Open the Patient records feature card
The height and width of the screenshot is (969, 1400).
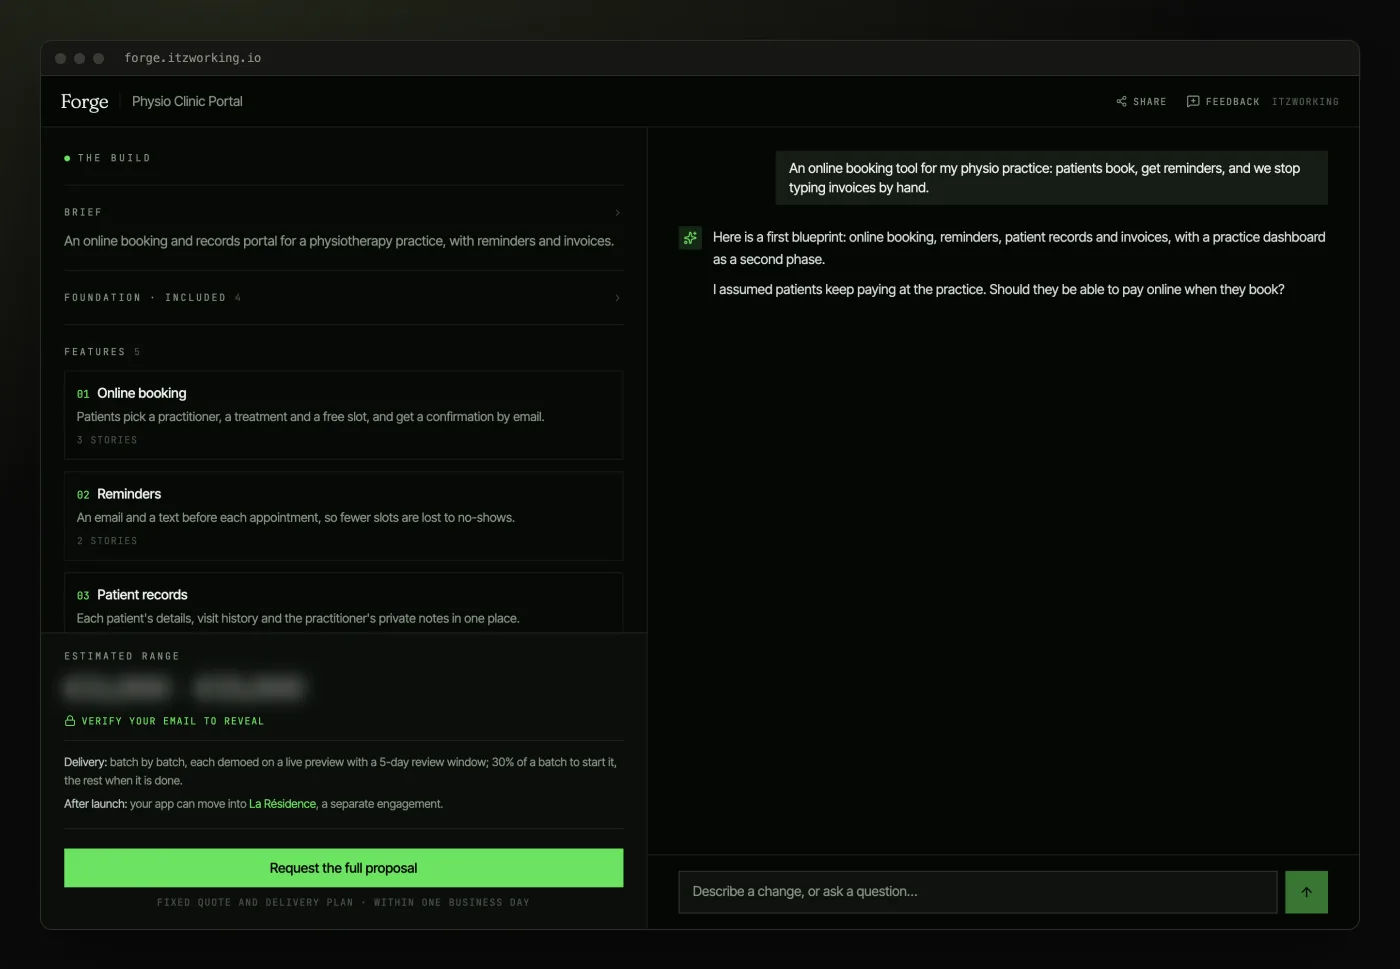point(343,602)
